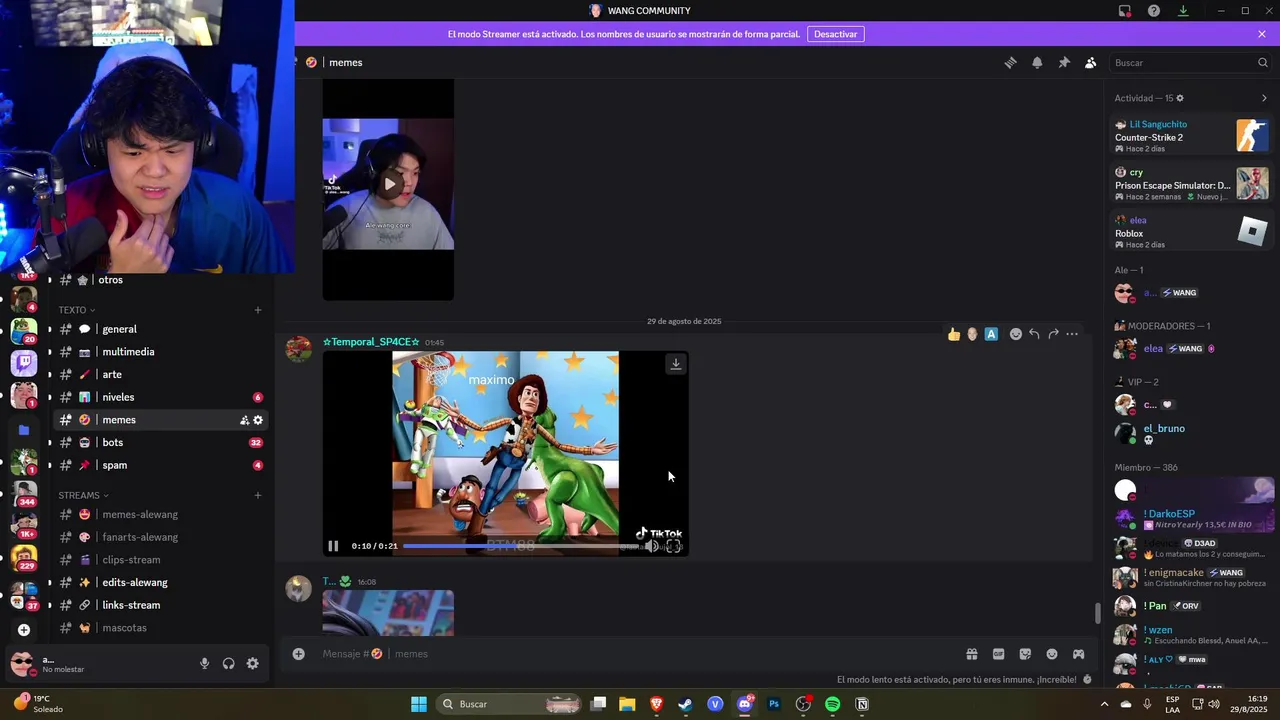Open the threads icon in the channel header
The width and height of the screenshot is (1280, 720).
pyautogui.click(x=1010, y=62)
